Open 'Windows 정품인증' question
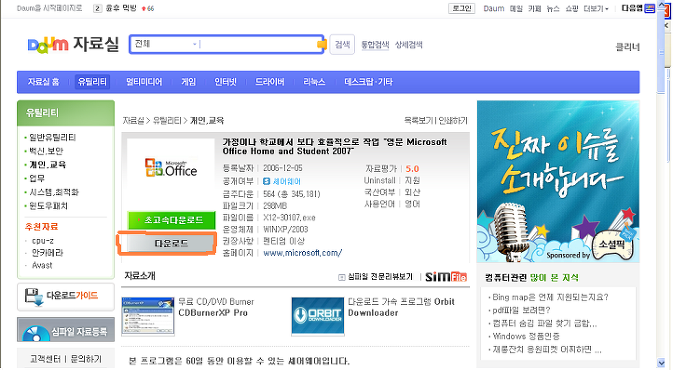The image size is (673, 370). (526, 336)
